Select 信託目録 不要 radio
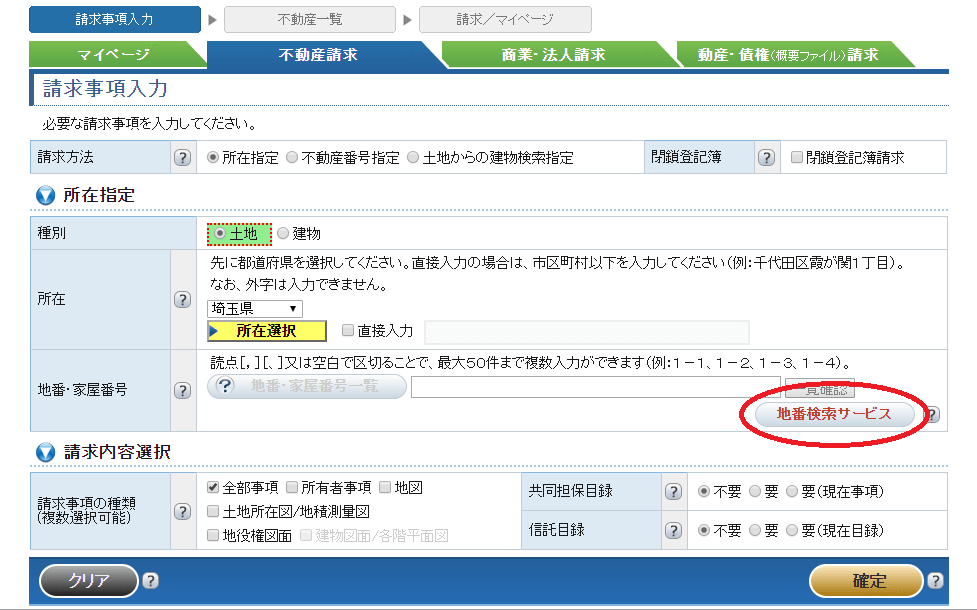 click(704, 530)
